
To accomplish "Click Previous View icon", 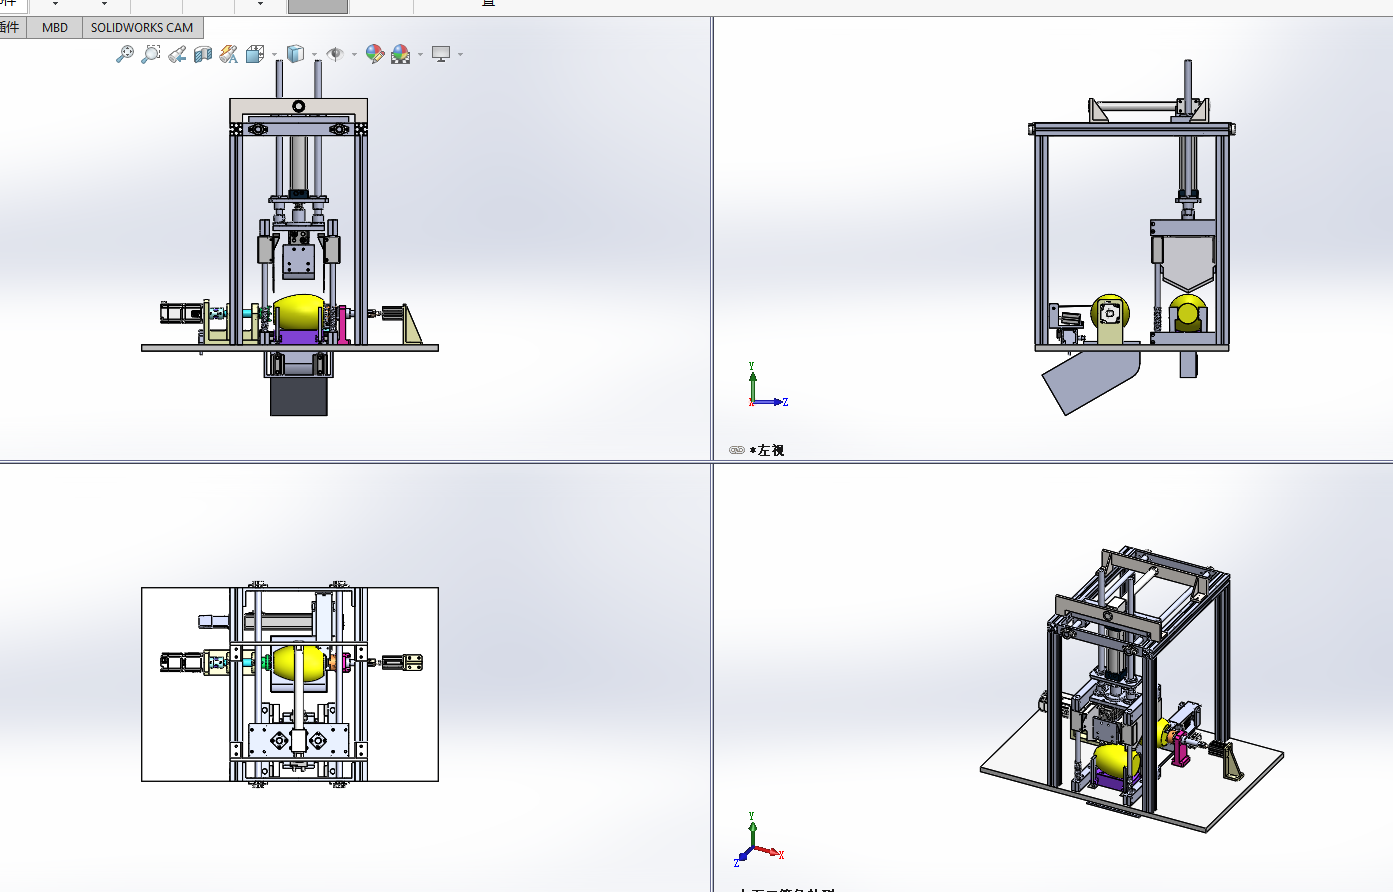I will point(177,54).
